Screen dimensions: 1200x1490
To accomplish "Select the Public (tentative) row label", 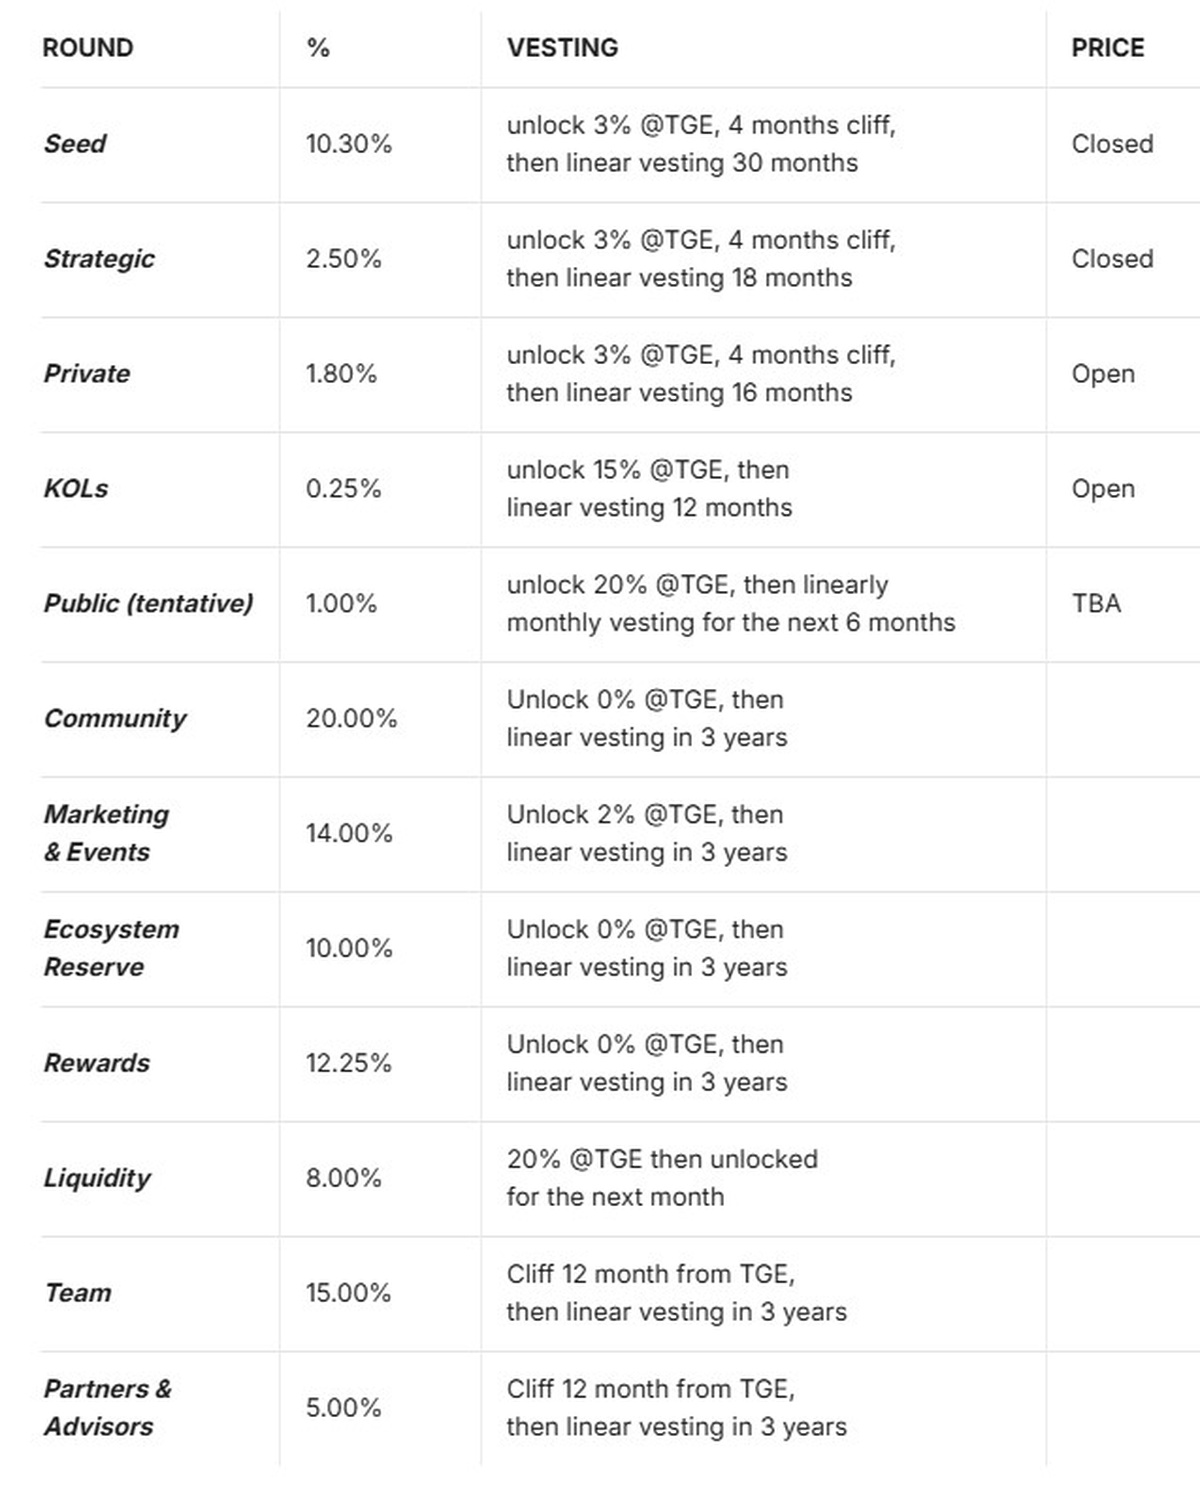I will [148, 604].
